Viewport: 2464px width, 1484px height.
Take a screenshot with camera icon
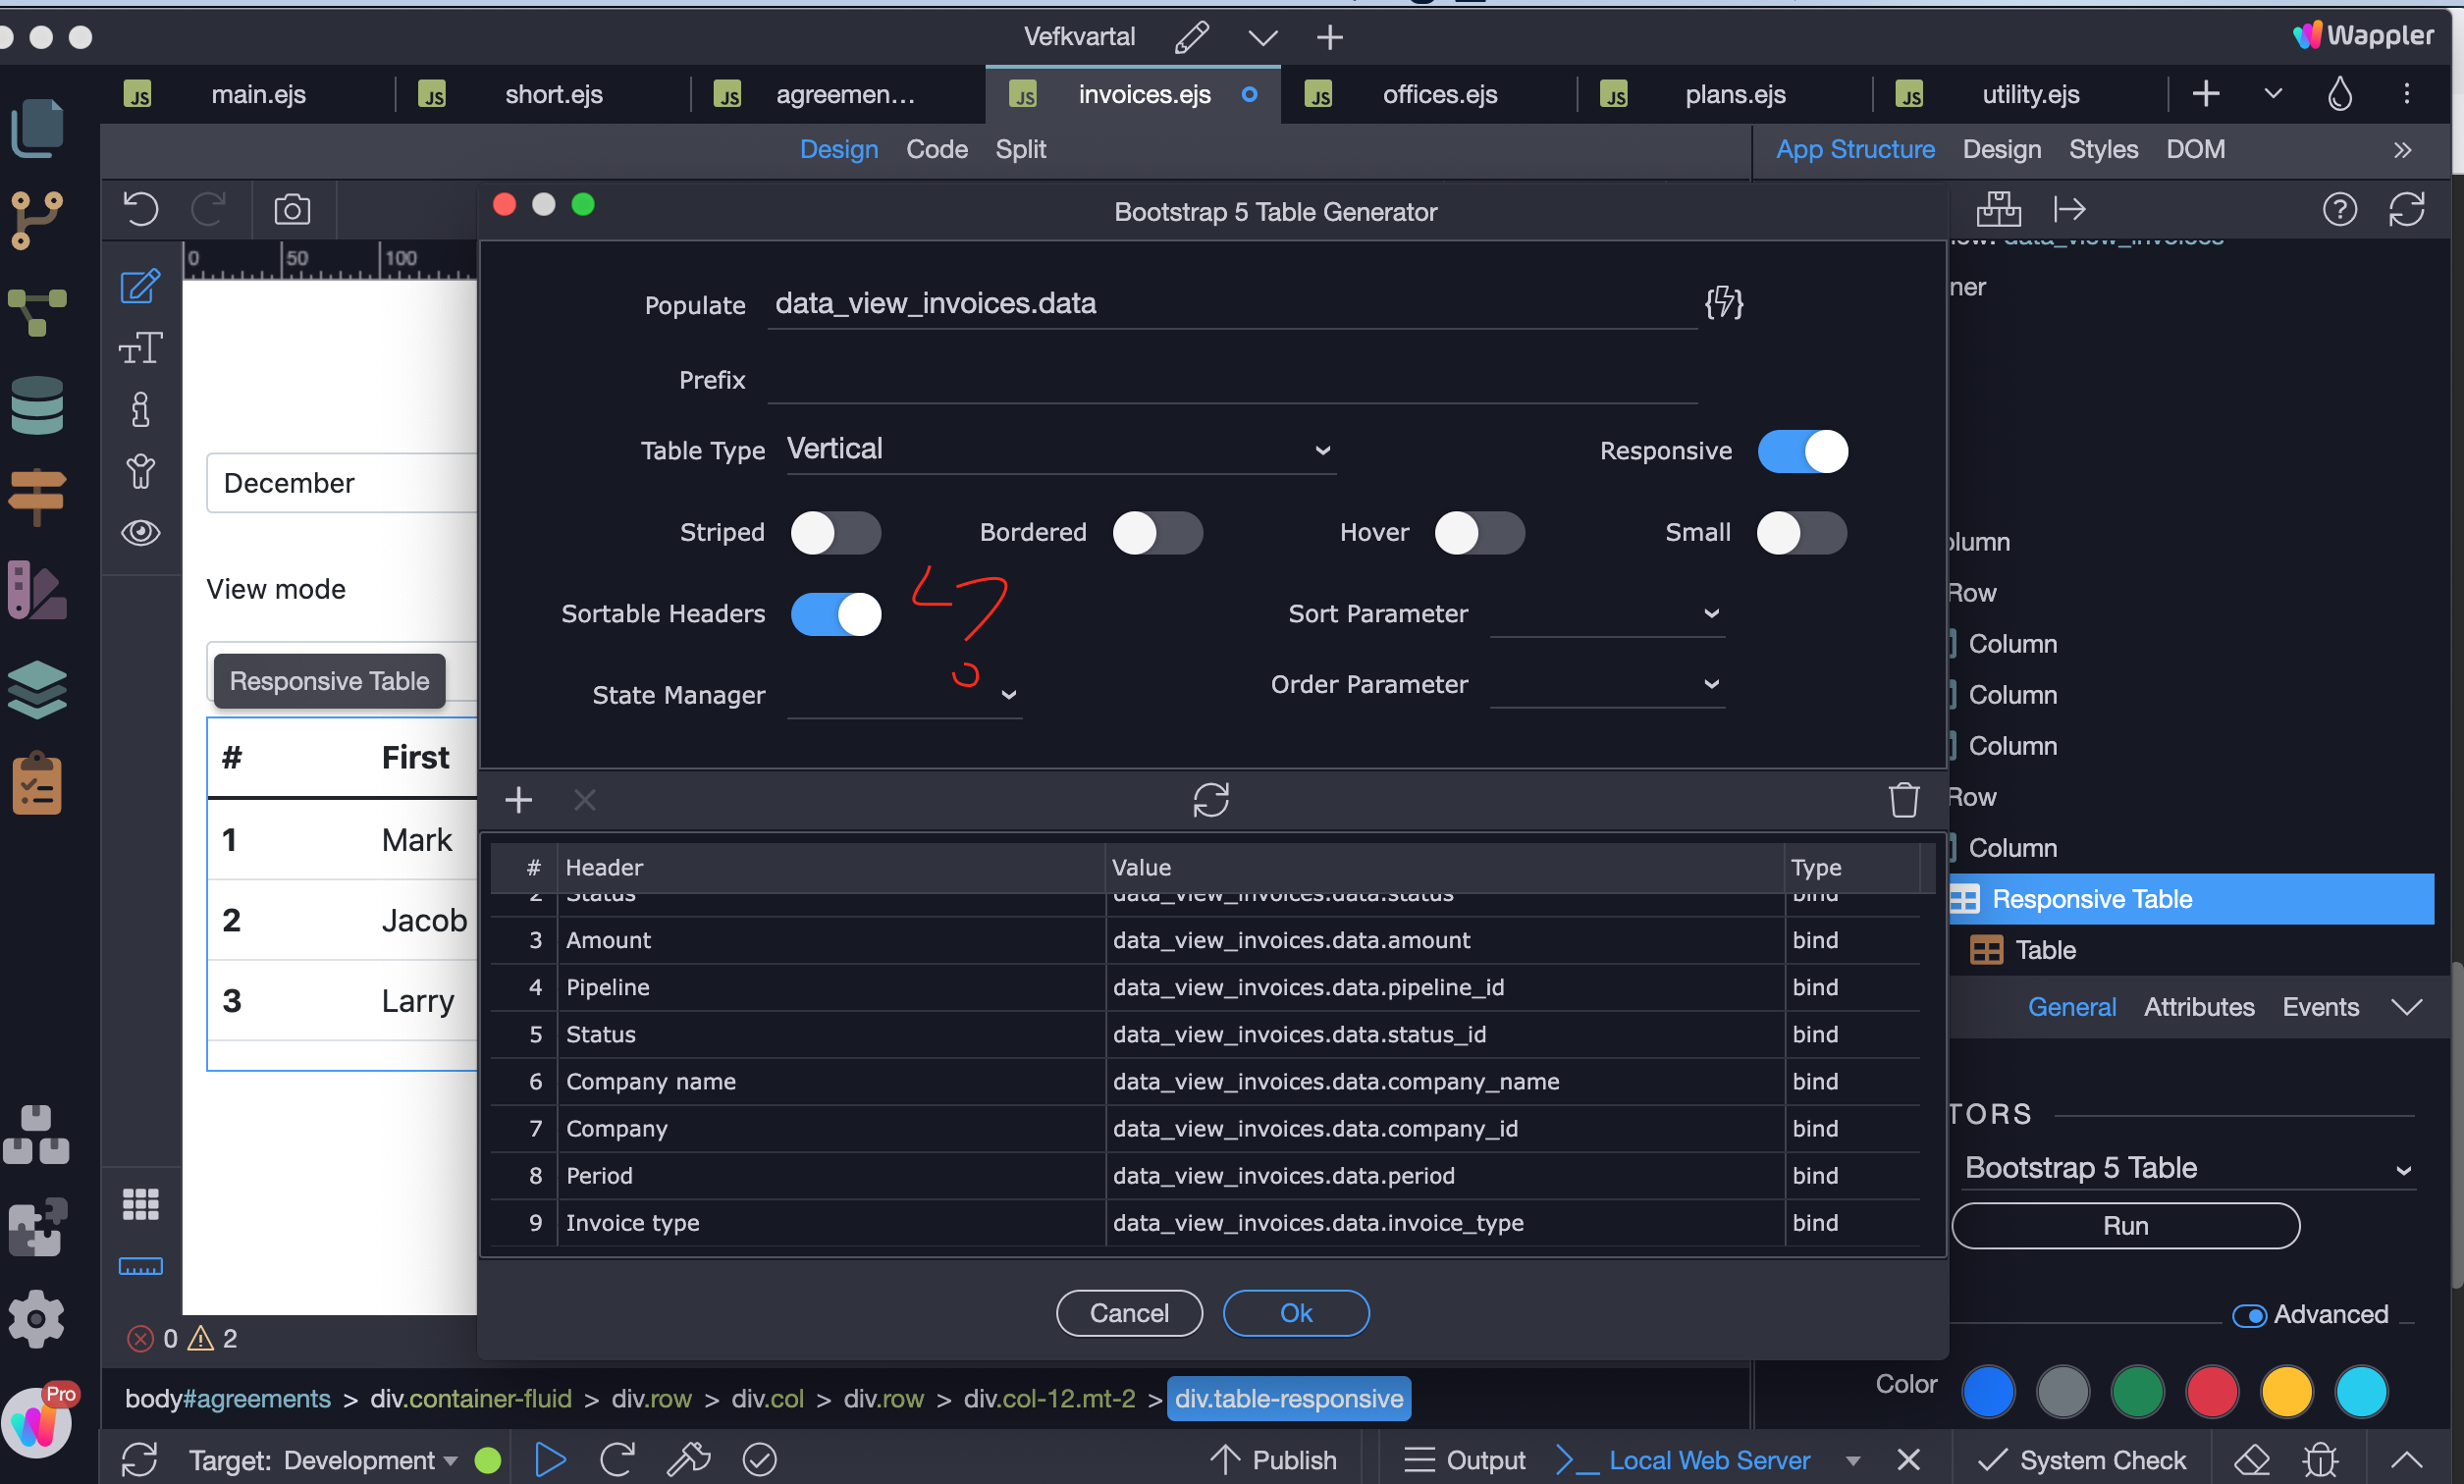tap(292, 209)
